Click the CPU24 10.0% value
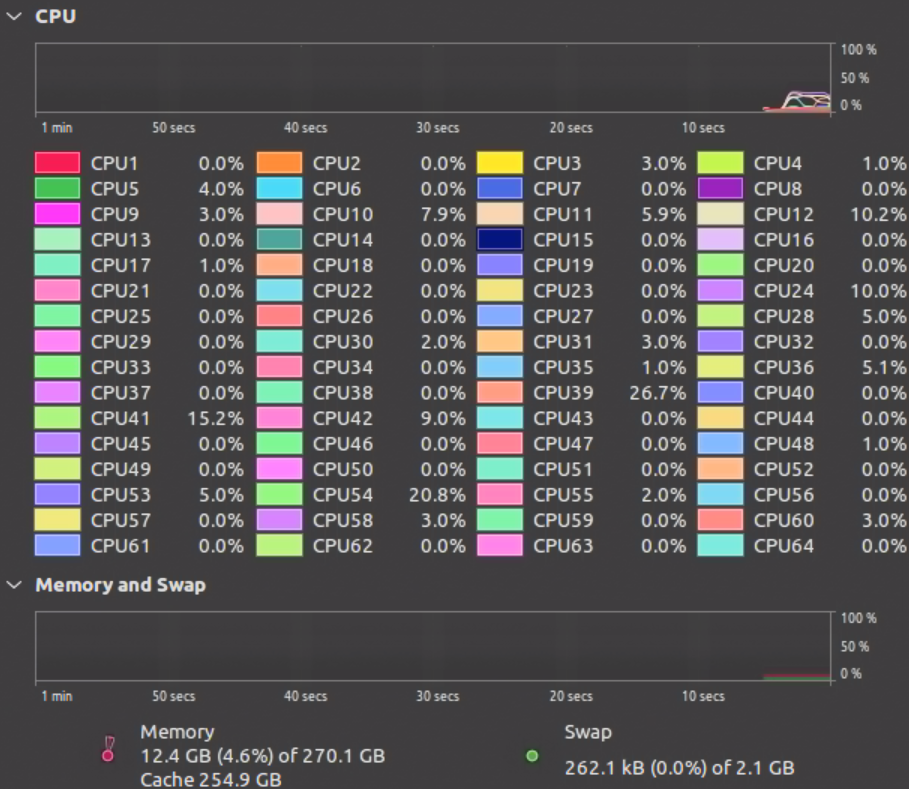This screenshot has height=789, width=909. [878, 291]
